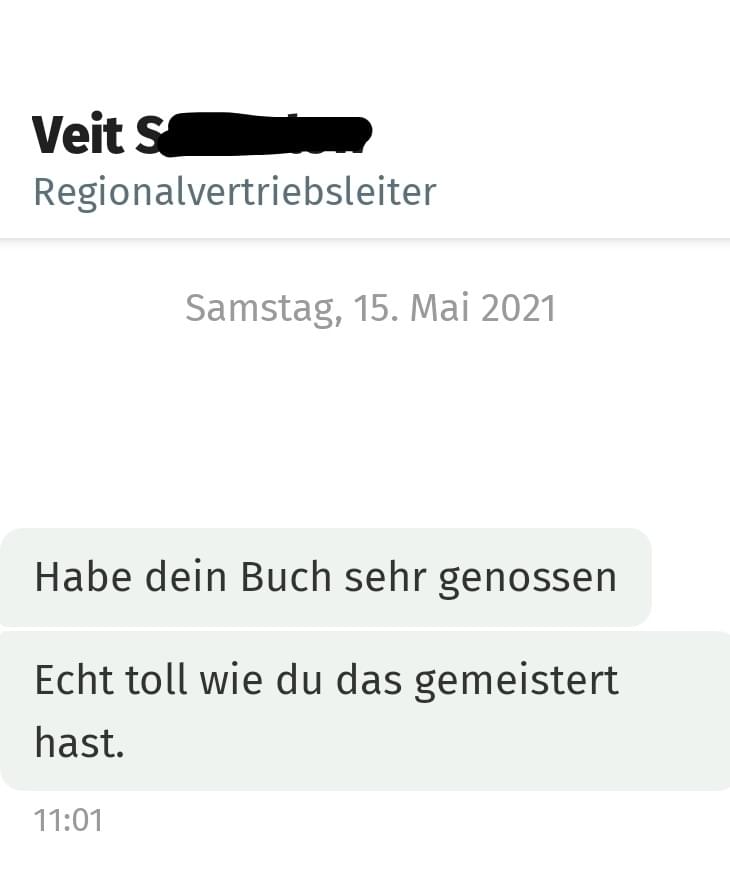730x873 pixels.
Task: Click the word 'dein' in the first message
Action: [186, 577]
